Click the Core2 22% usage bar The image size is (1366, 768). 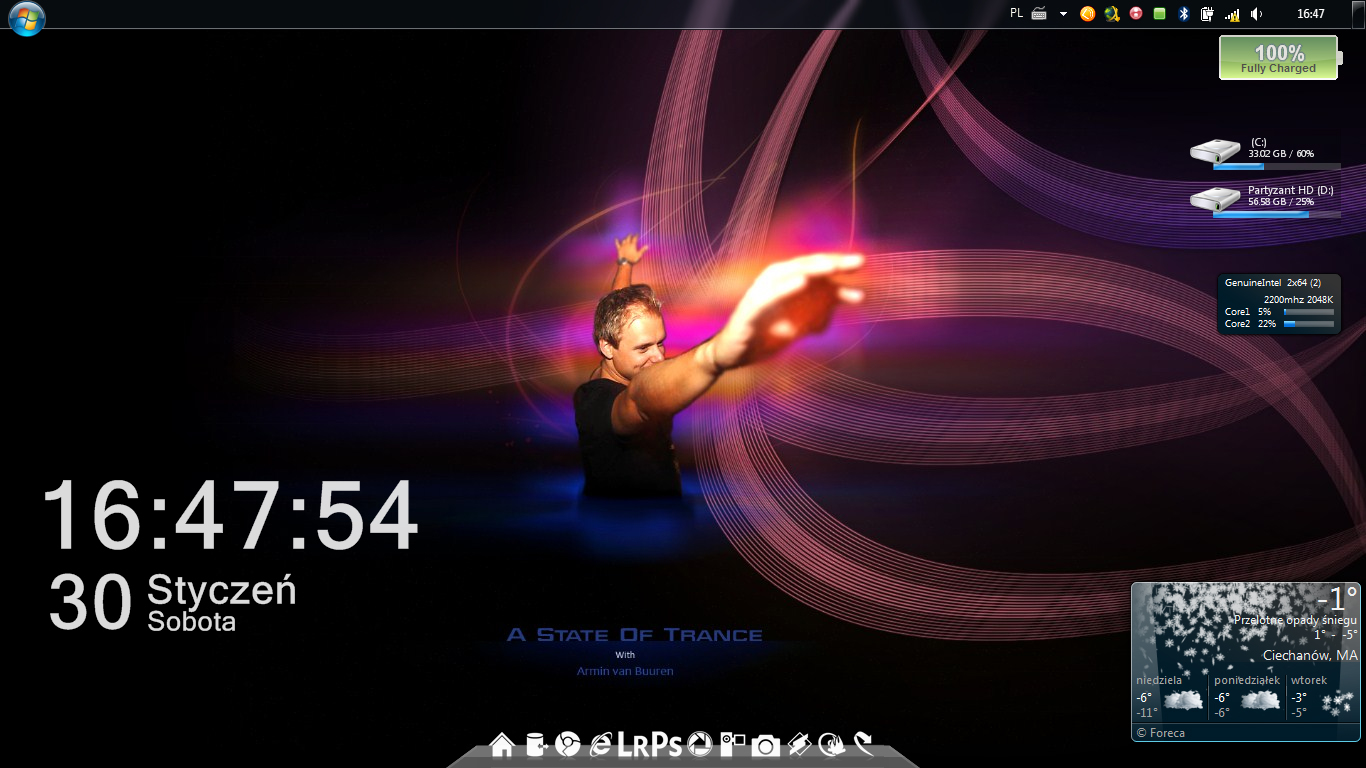[1309, 324]
